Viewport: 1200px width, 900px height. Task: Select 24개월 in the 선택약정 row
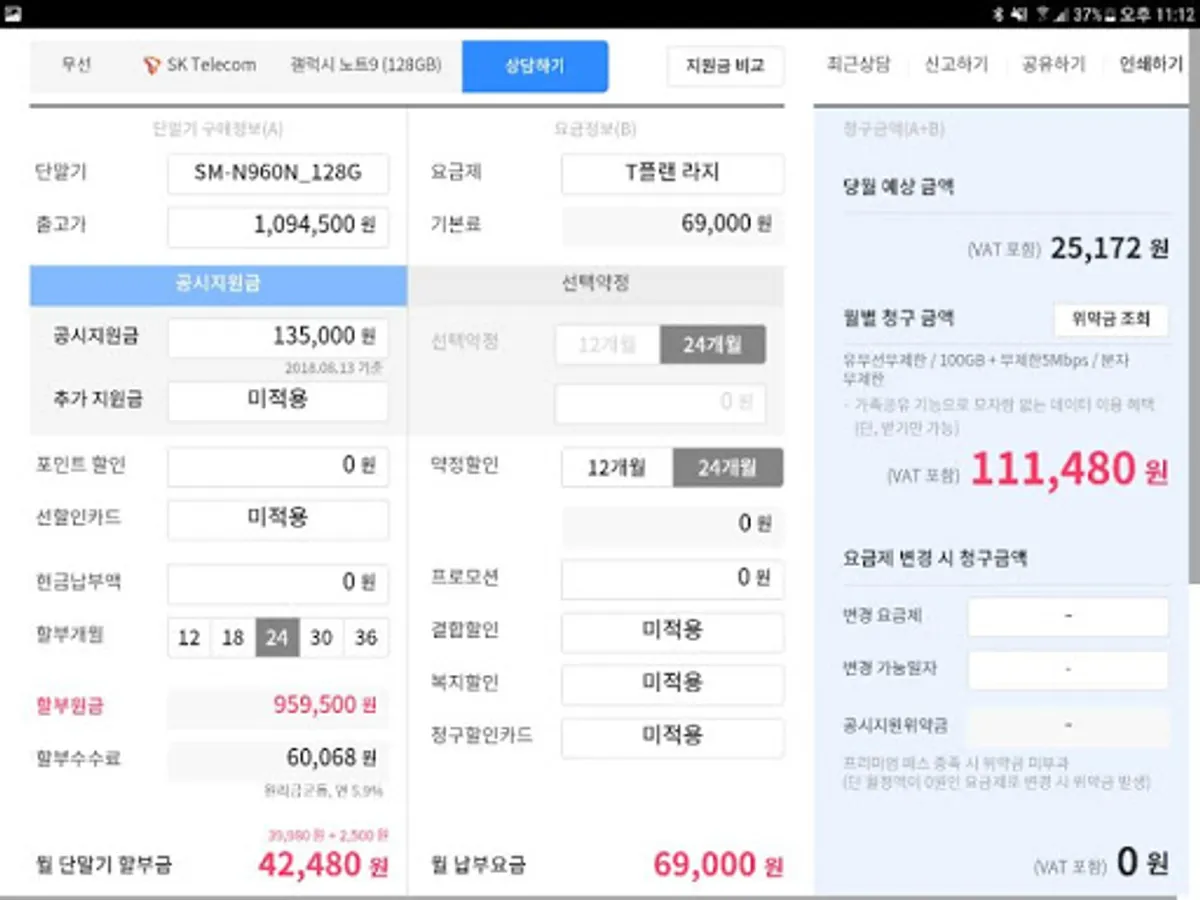click(713, 346)
